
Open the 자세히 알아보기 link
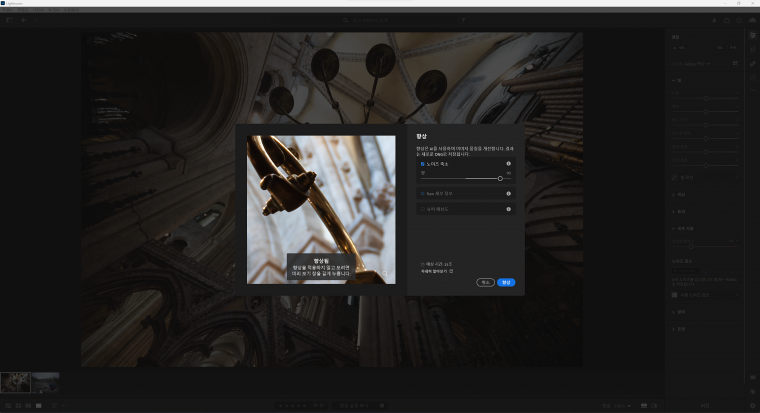(x=437, y=271)
